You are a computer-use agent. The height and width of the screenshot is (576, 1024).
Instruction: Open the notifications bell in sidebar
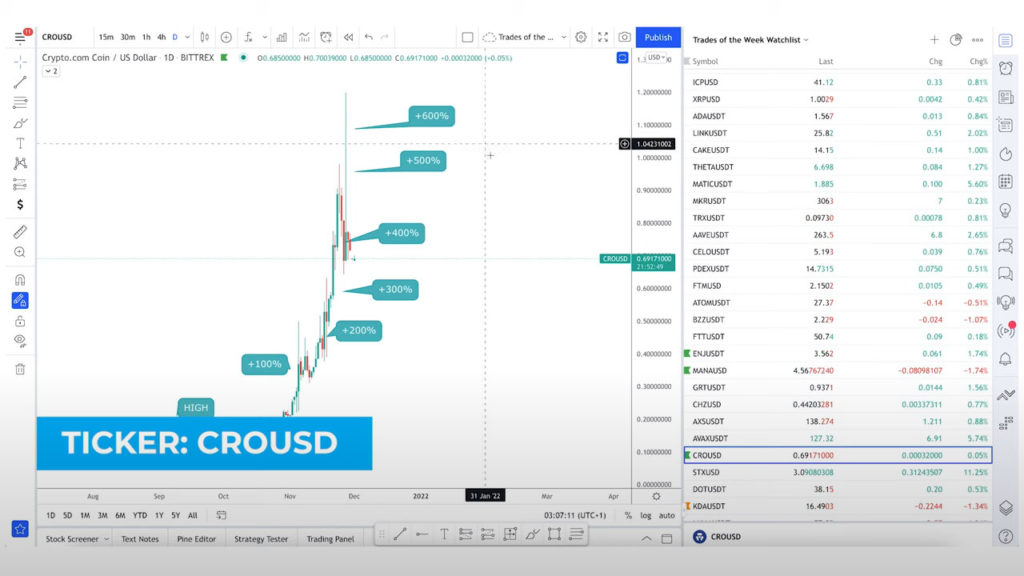pyautogui.click(x=1006, y=359)
